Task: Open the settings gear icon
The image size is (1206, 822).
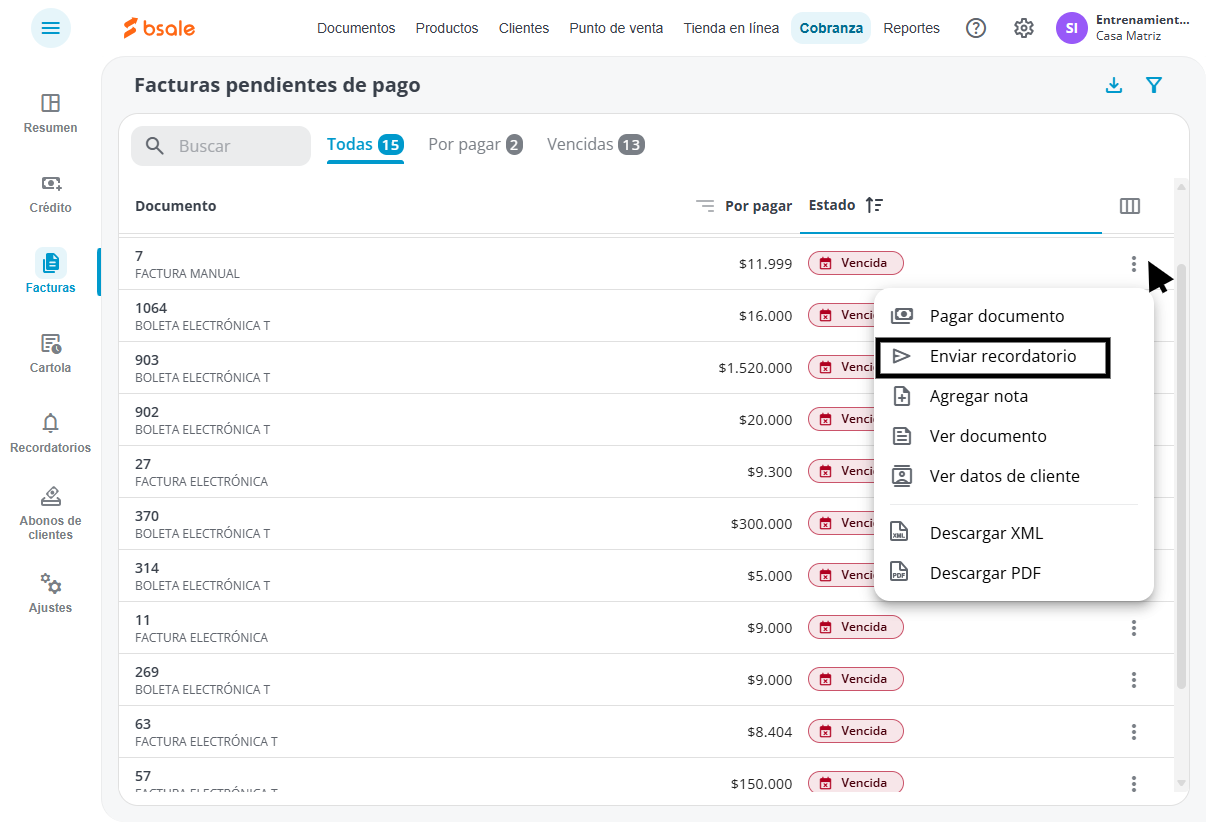Action: [1024, 28]
